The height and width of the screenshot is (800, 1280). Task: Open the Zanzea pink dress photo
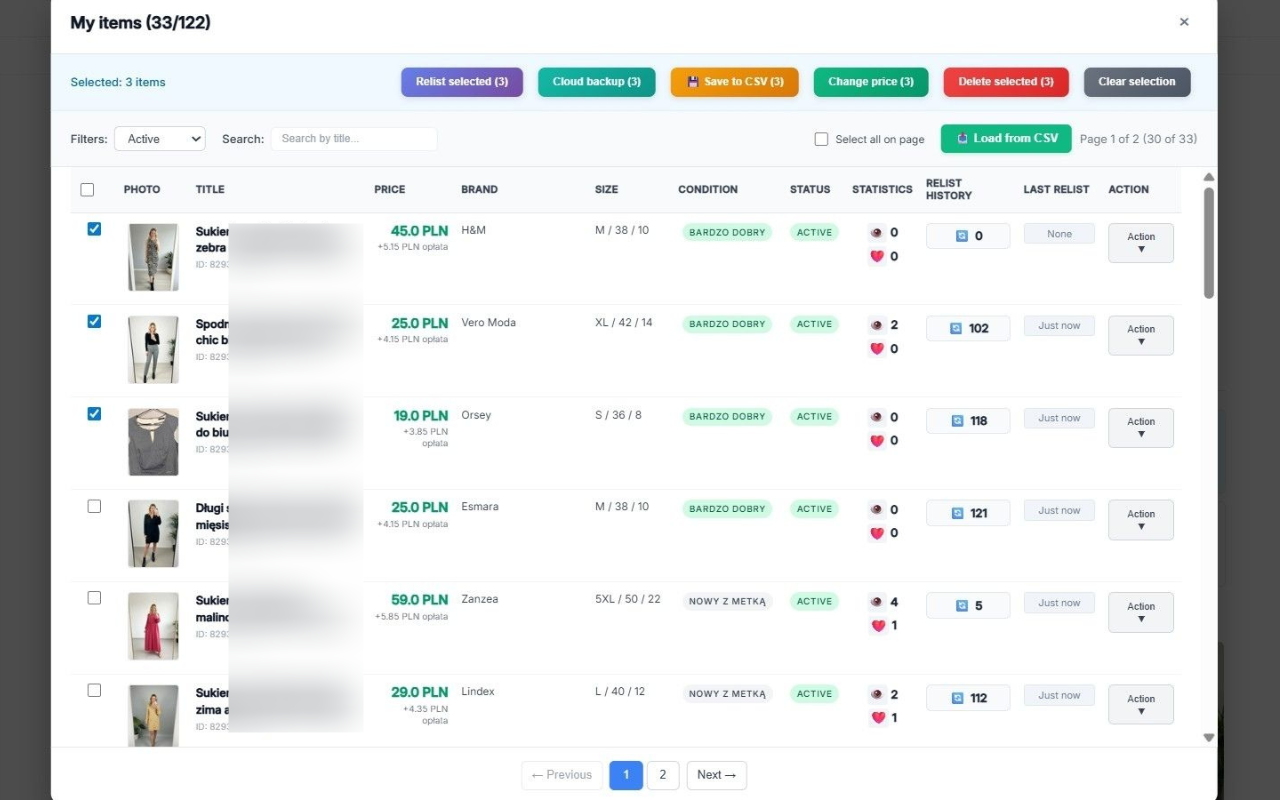153,626
